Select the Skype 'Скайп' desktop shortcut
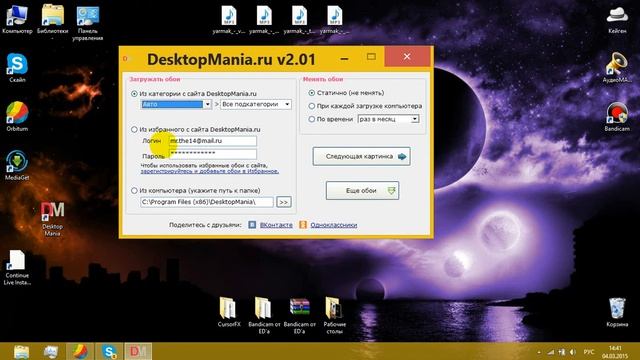This screenshot has height=360, width=640. (x=17, y=68)
